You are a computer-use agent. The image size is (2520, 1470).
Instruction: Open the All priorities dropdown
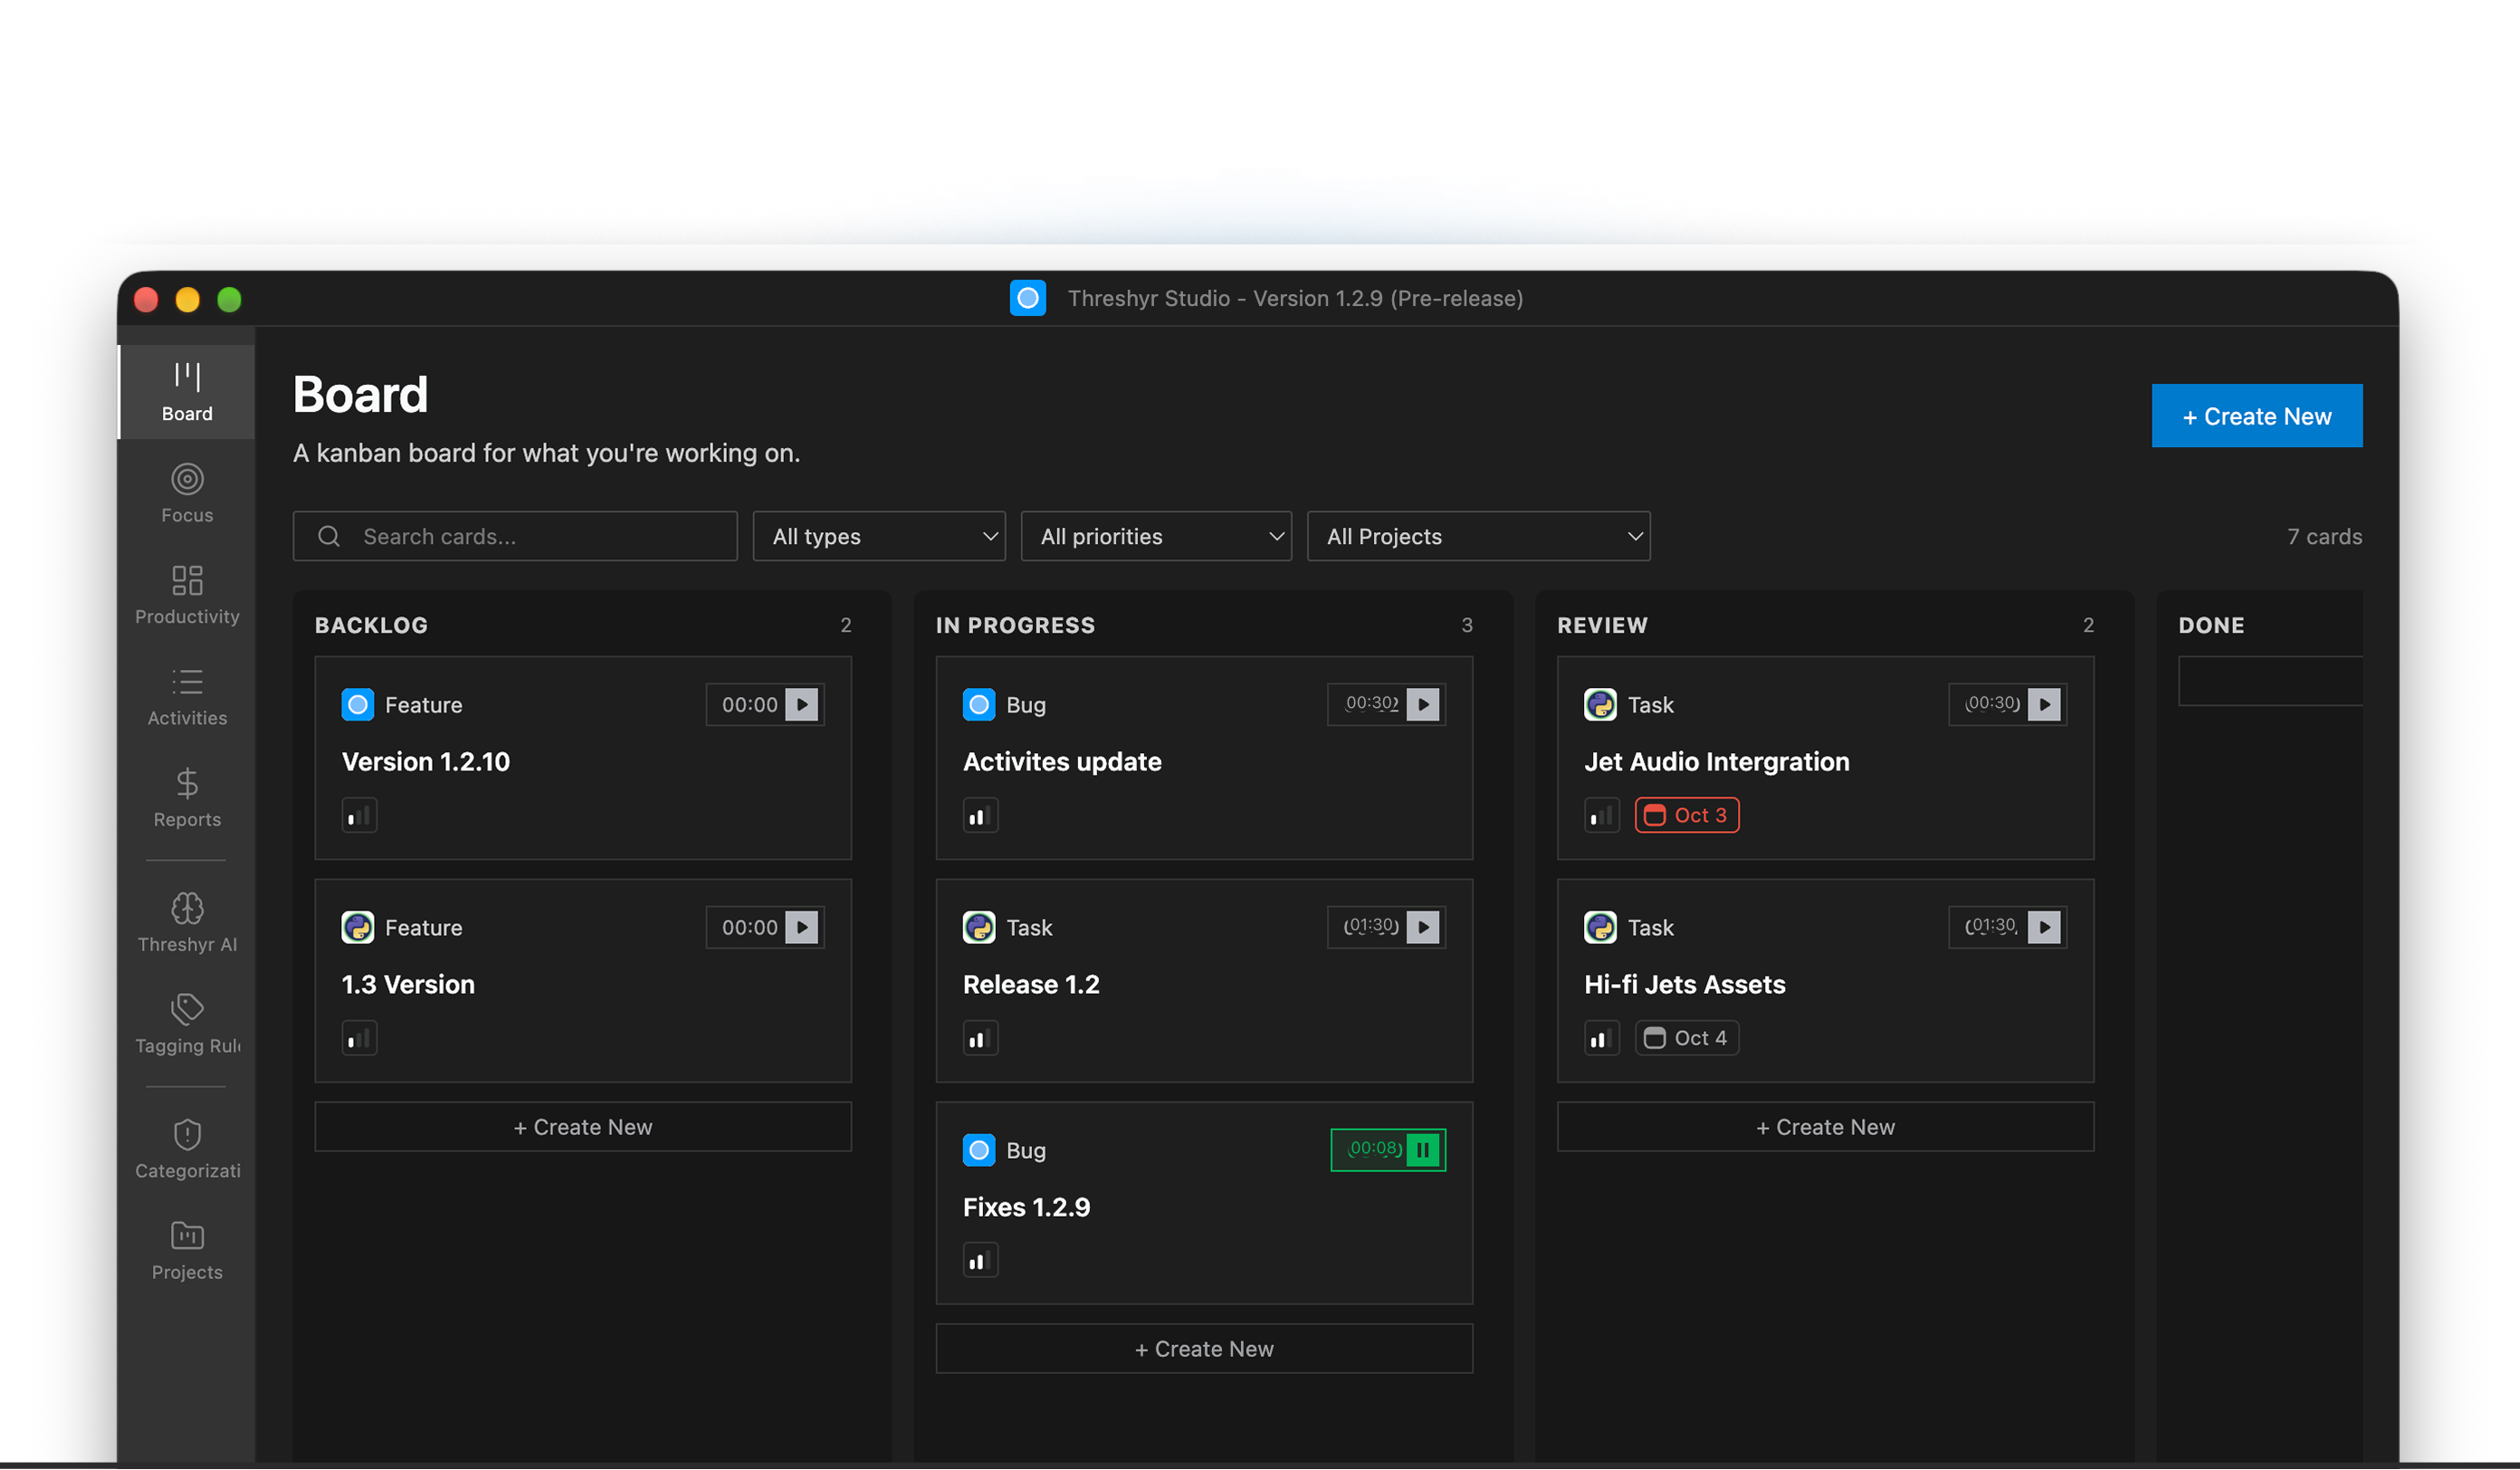[x=1156, y=537]
